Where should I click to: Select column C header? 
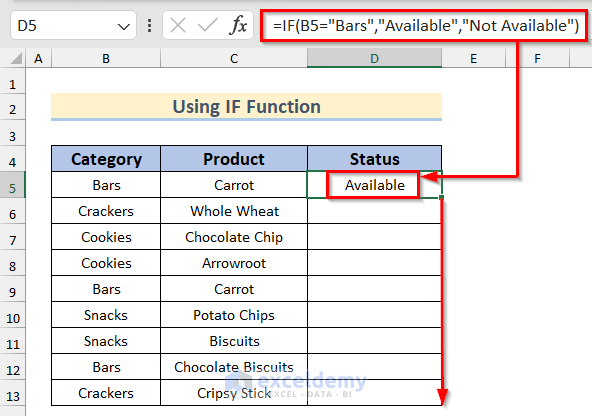pos(234,59)
